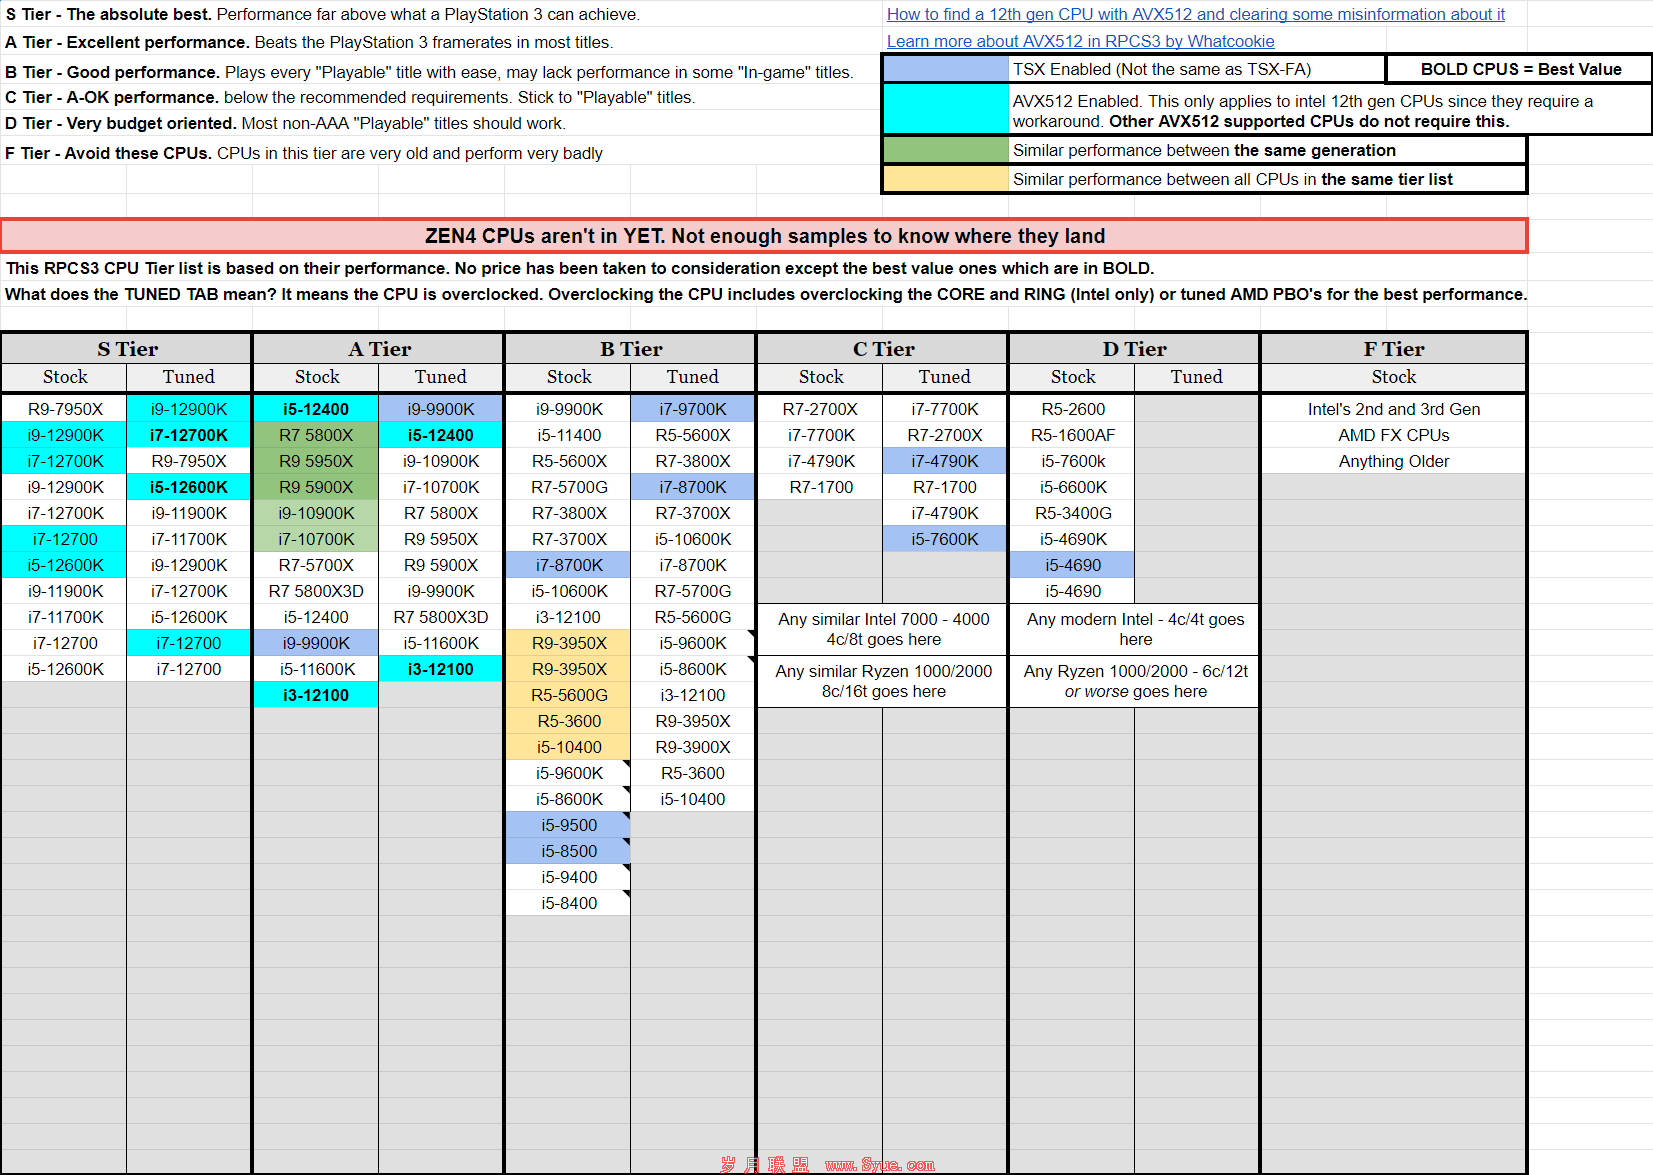The image size is (1653, 1175).
Task: Select i9-11900K in S Tier Stock column
Action: coord(65,591)
